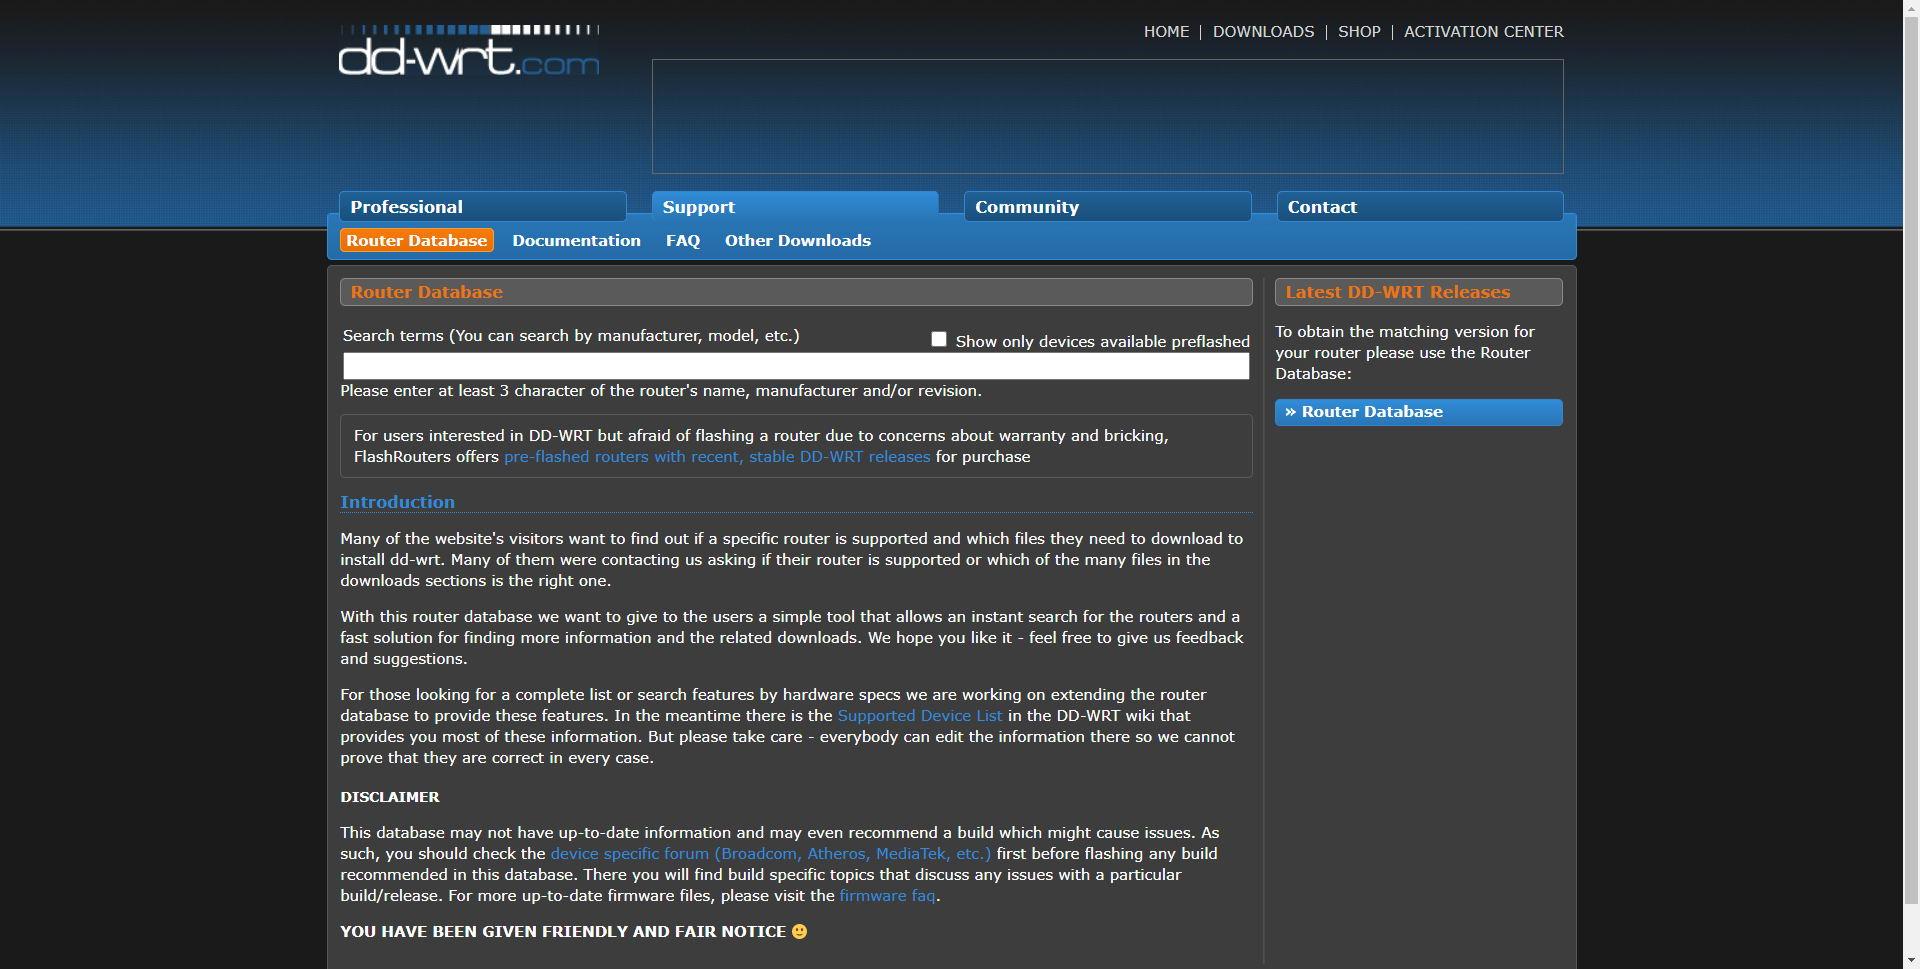Click the scrollbar down arrow
Viewport: 1920px width, 969px height.
[1911, 960]
